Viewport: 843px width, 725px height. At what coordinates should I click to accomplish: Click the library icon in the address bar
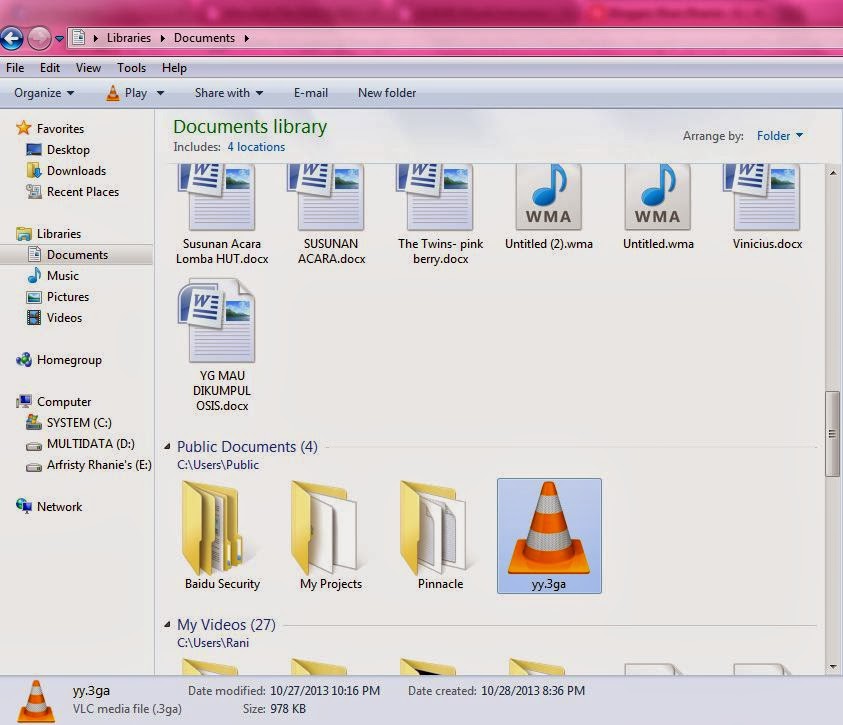tap(78, 38)
